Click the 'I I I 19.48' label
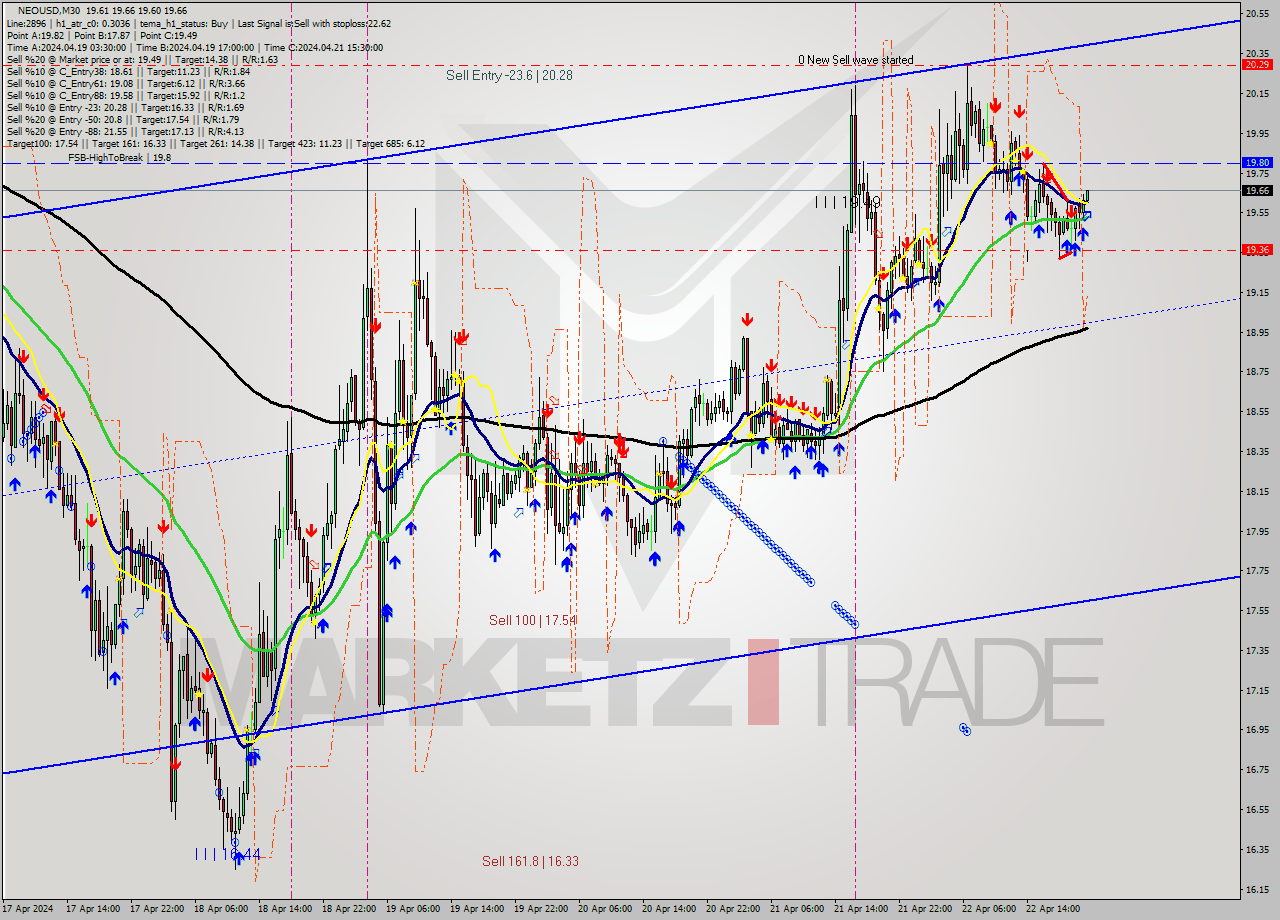This screenshot has height=920, width=1280. point(847,202)
